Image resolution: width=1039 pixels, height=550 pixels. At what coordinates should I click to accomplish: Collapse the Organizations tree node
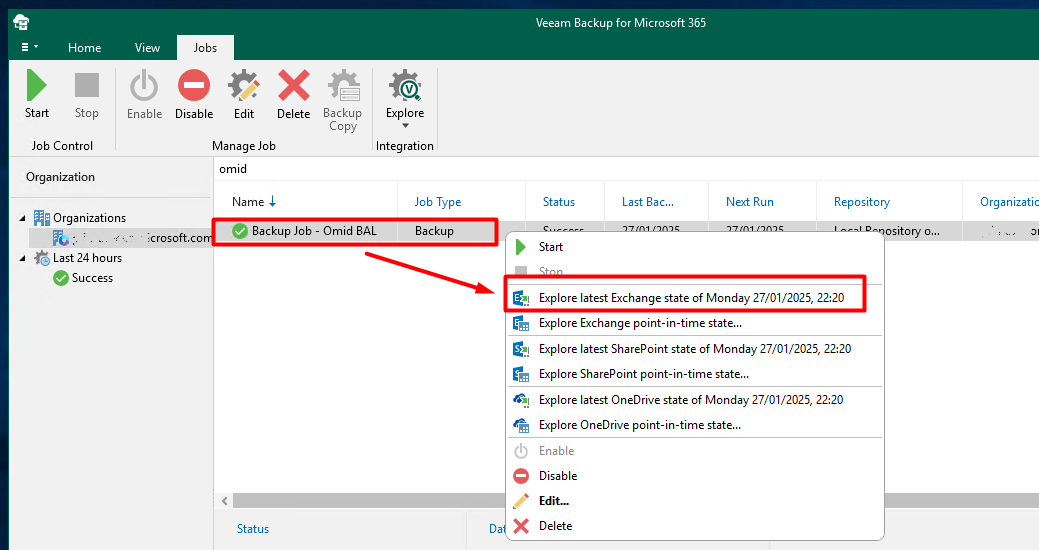coord(23,218)
